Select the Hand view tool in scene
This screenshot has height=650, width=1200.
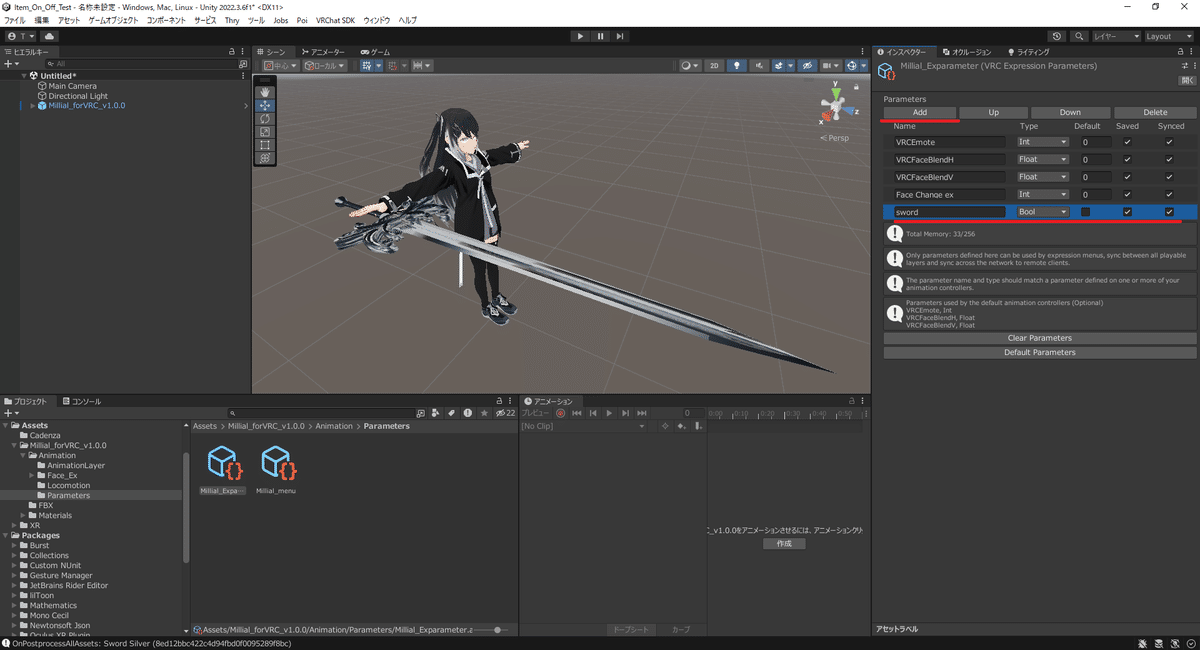click(265, 92)
